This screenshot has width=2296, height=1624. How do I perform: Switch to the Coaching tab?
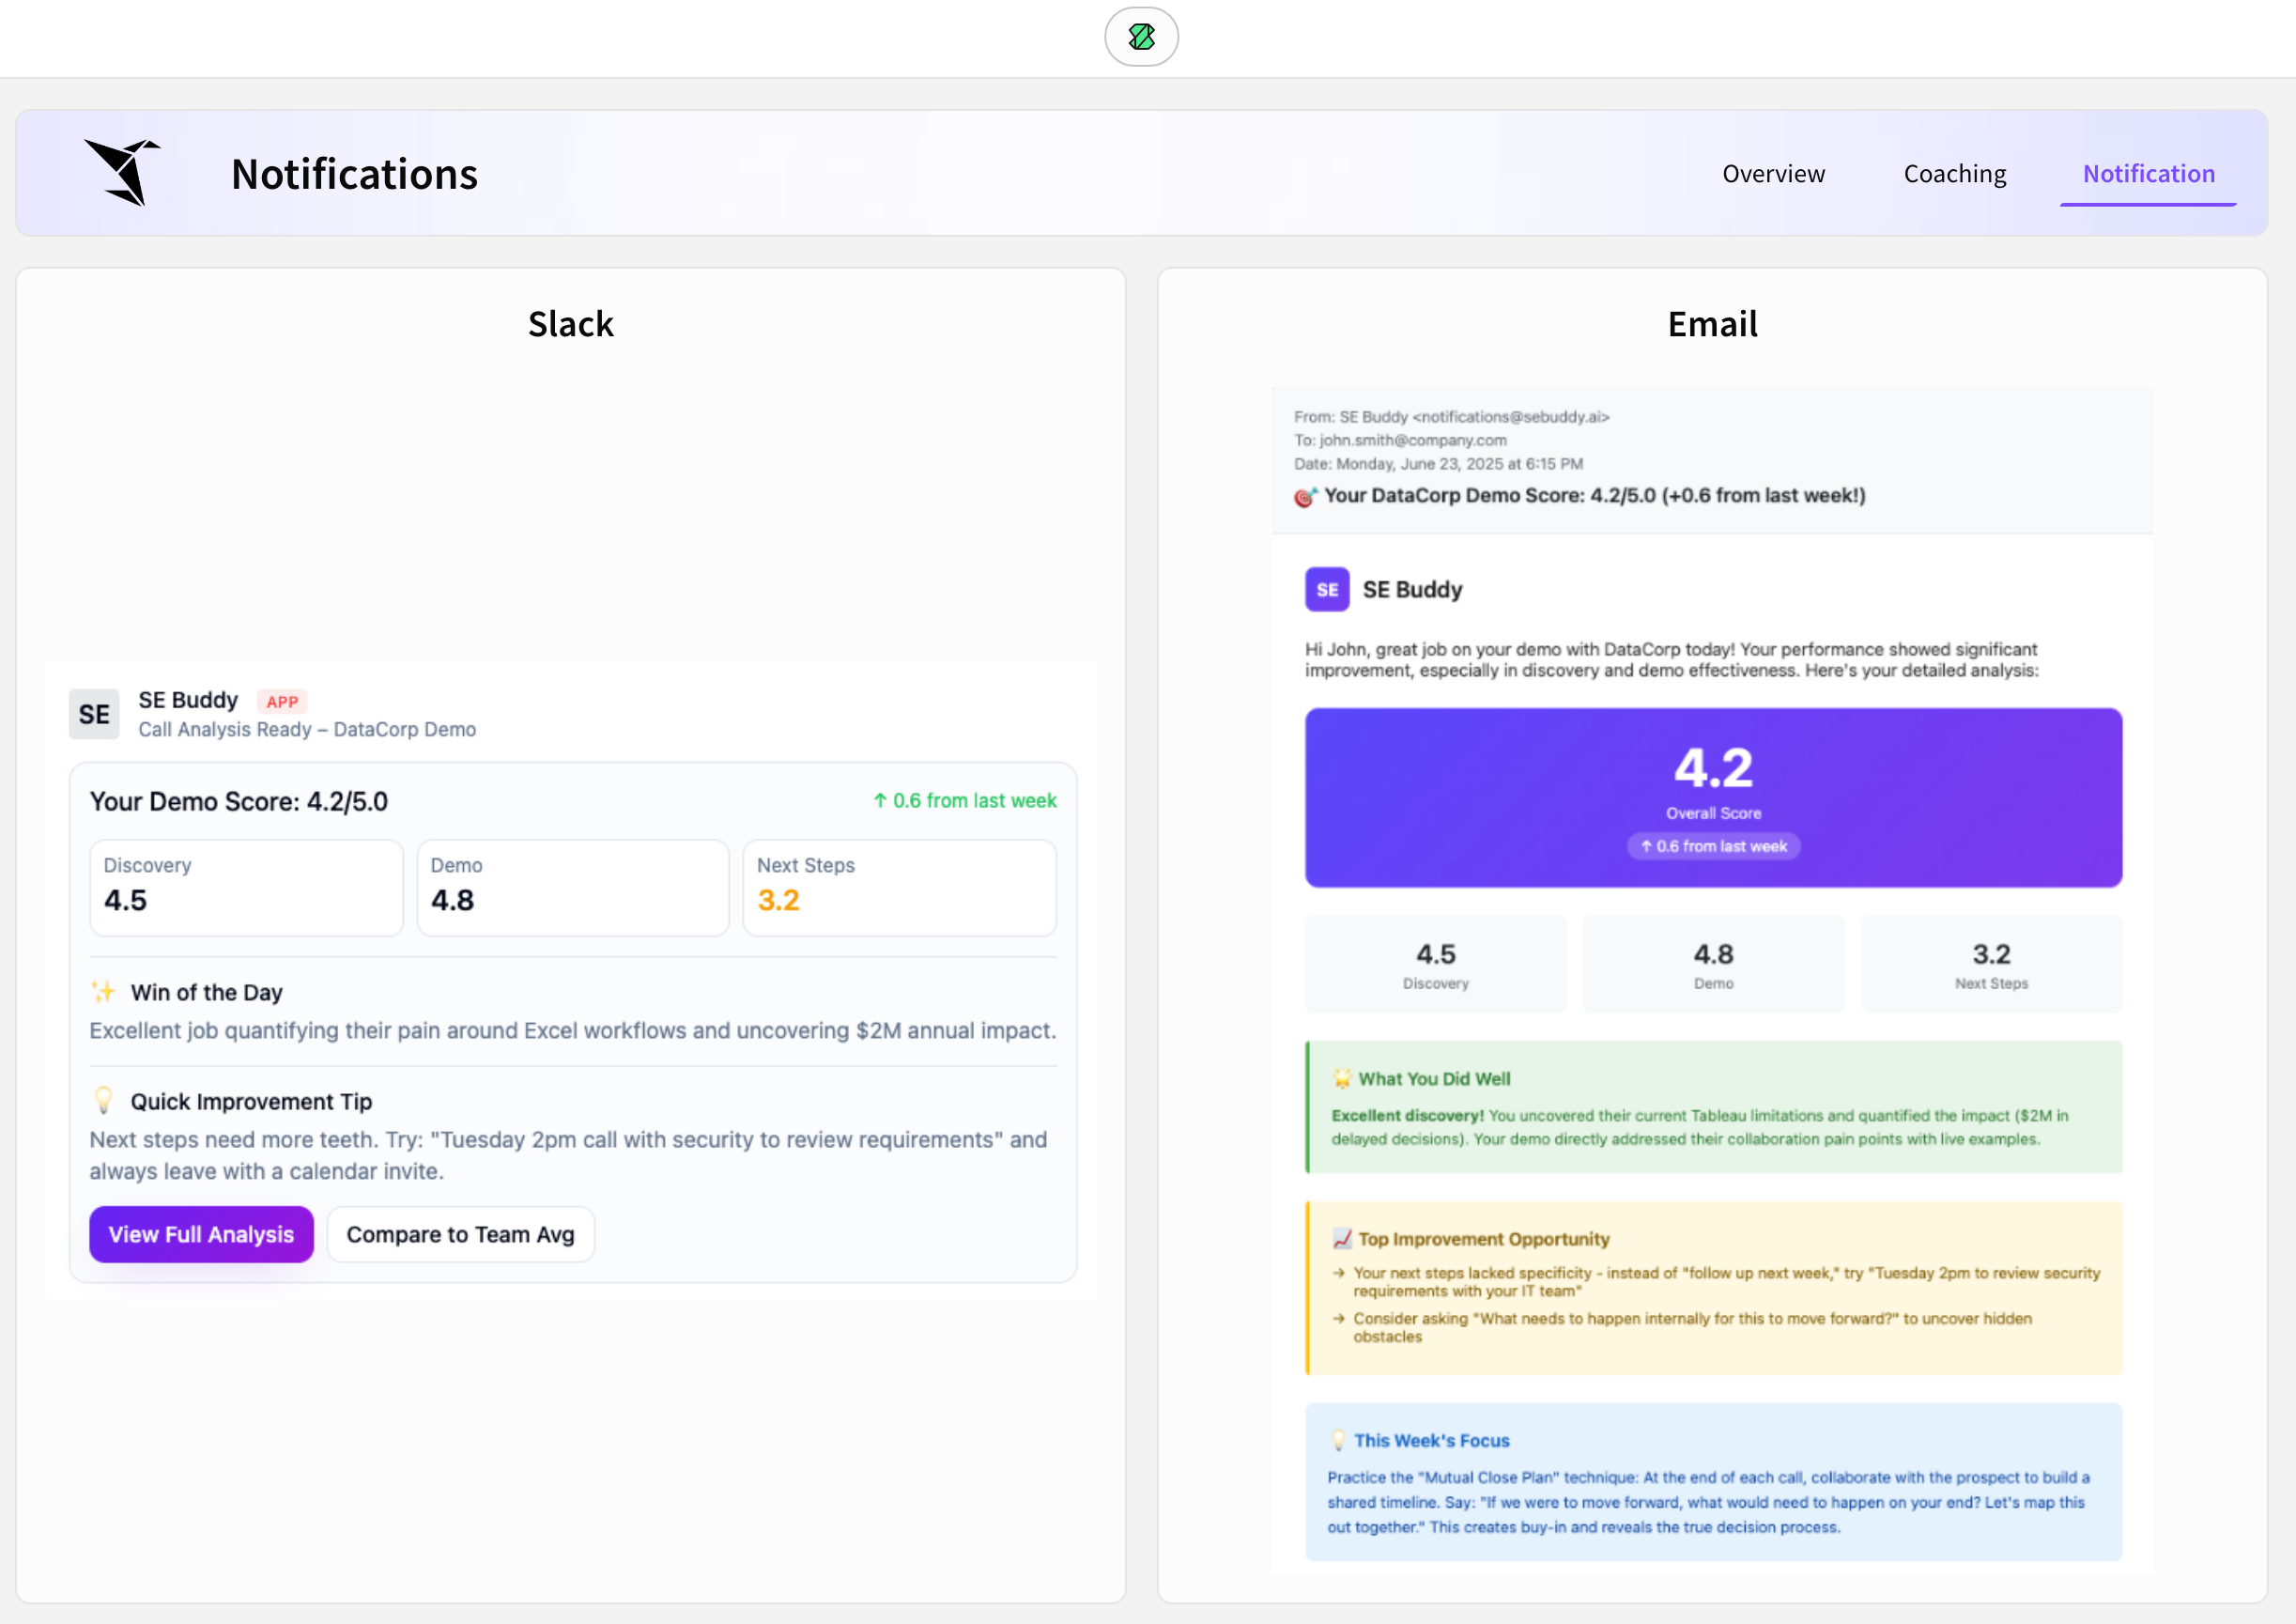[1954, 173]
